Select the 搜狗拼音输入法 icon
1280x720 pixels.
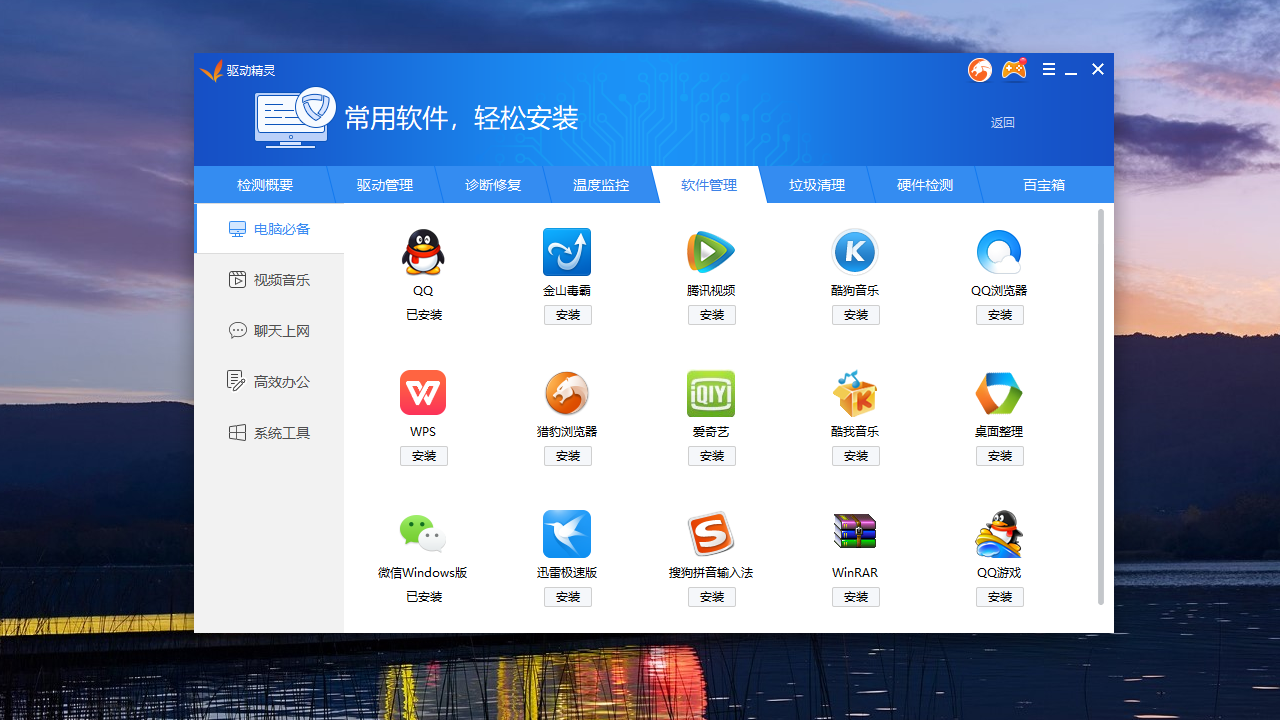tap(711, 533)
